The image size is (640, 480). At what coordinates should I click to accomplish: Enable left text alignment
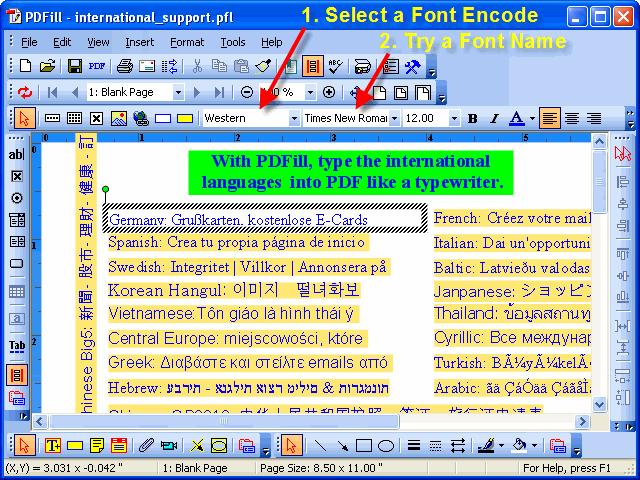(549, 118)
